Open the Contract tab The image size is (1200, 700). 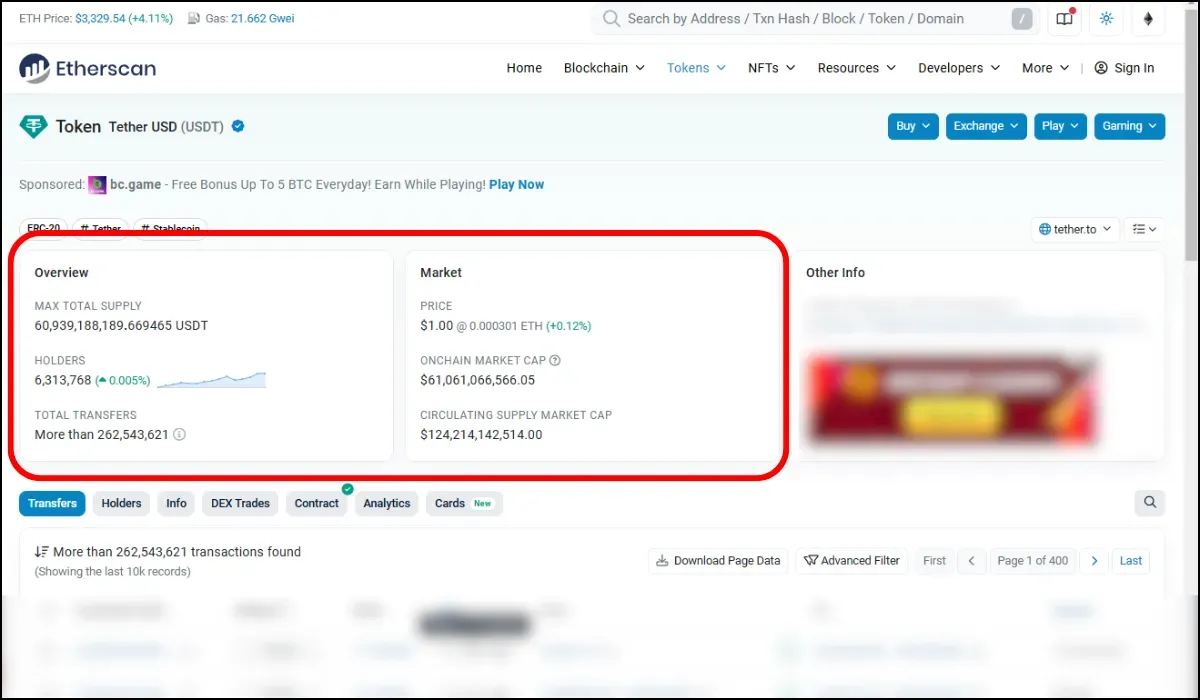click(x=317, y=503)
